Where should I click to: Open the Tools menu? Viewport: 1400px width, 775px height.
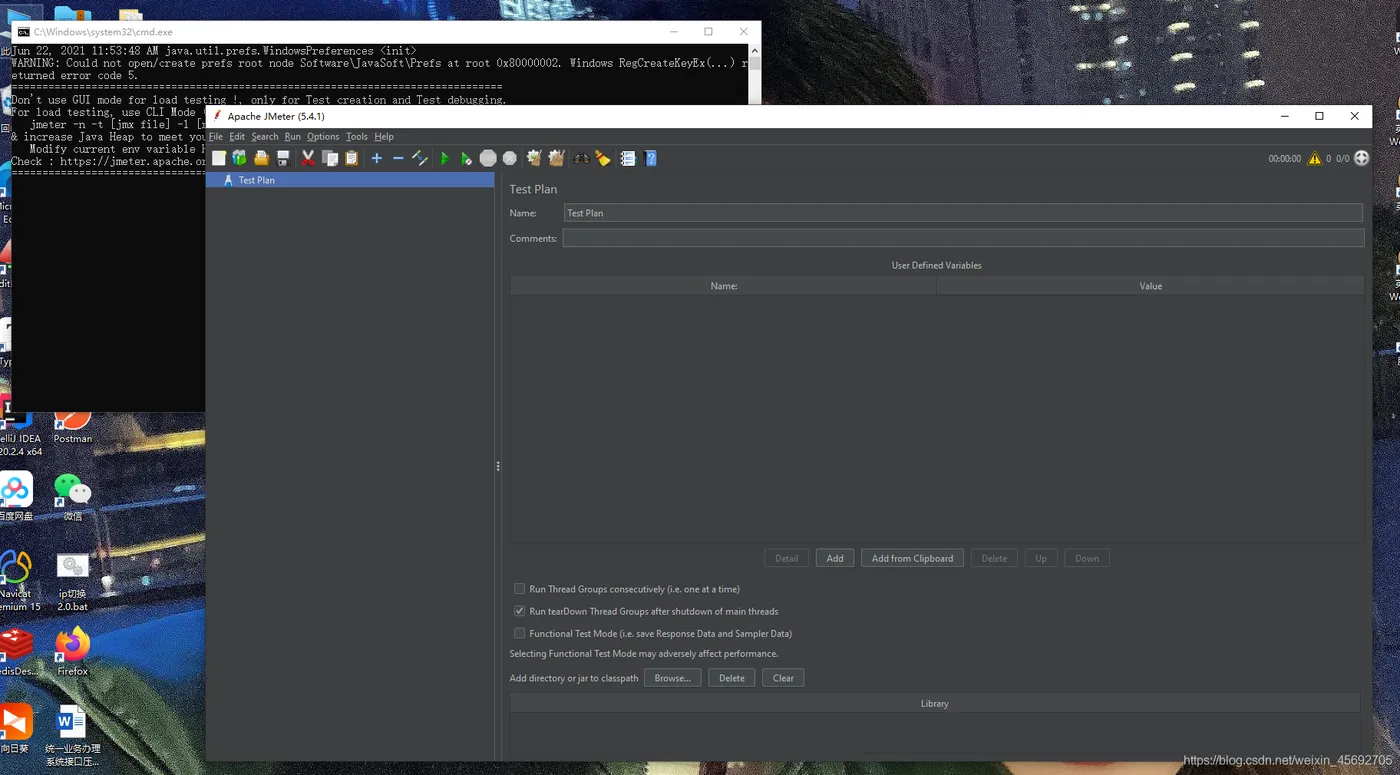[357, 136]
